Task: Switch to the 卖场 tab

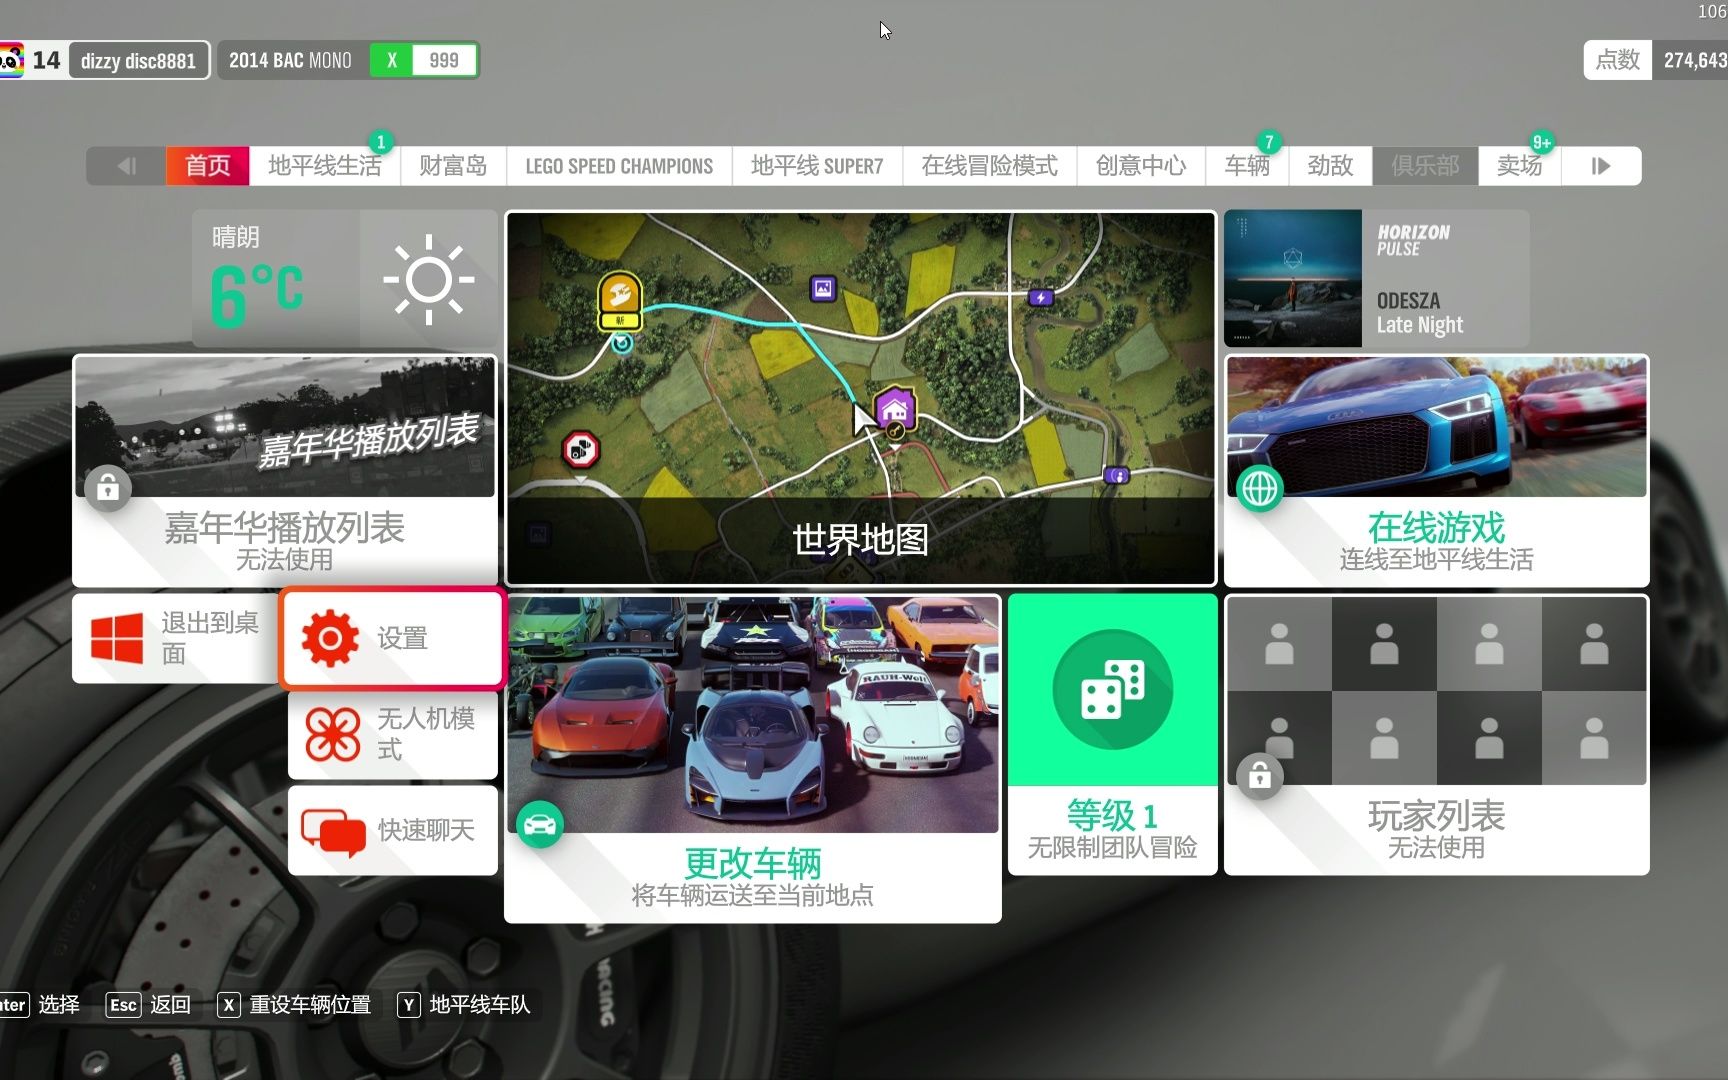Action: [1519, 166]
